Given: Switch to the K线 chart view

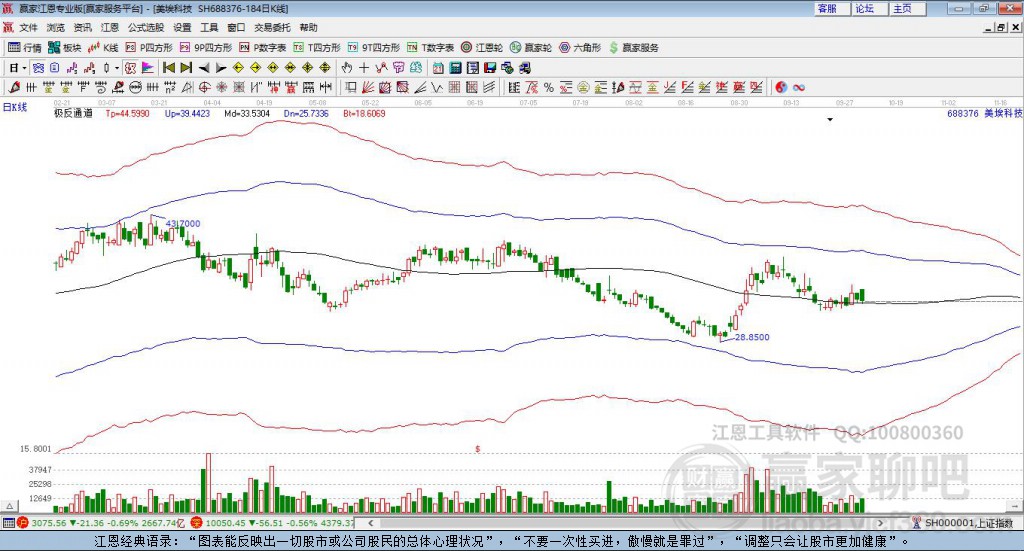Looking at the screenshot, I should [103, 48].
